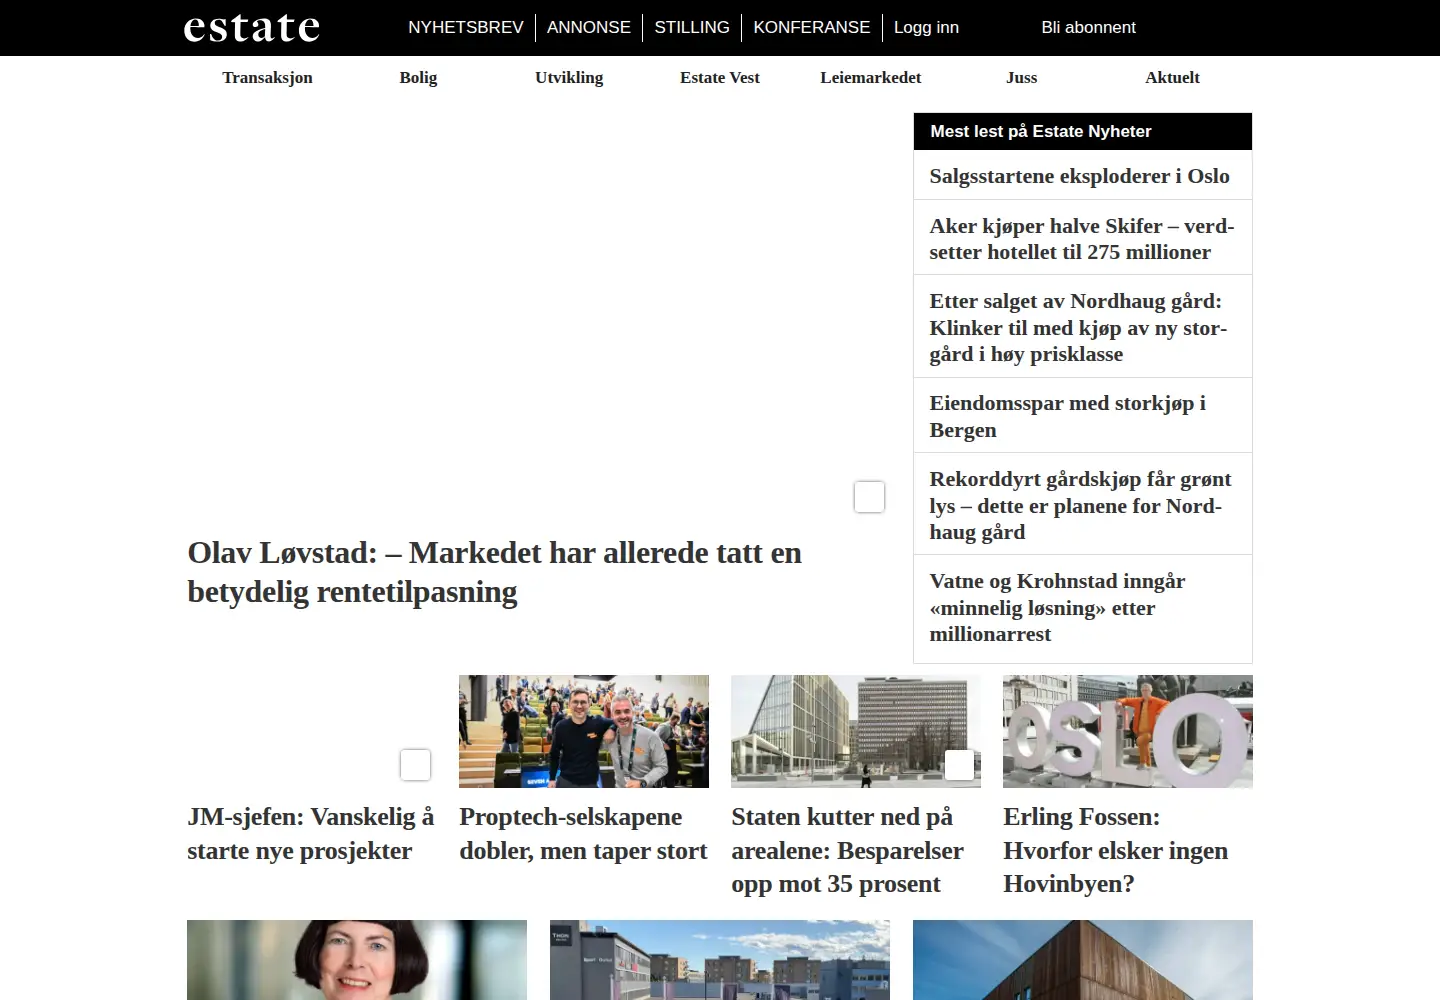Viewport: 1440px width, 1000px height.
Task: Click the white badge beside the Olav Løvstad headline
Action: (869, 497)
